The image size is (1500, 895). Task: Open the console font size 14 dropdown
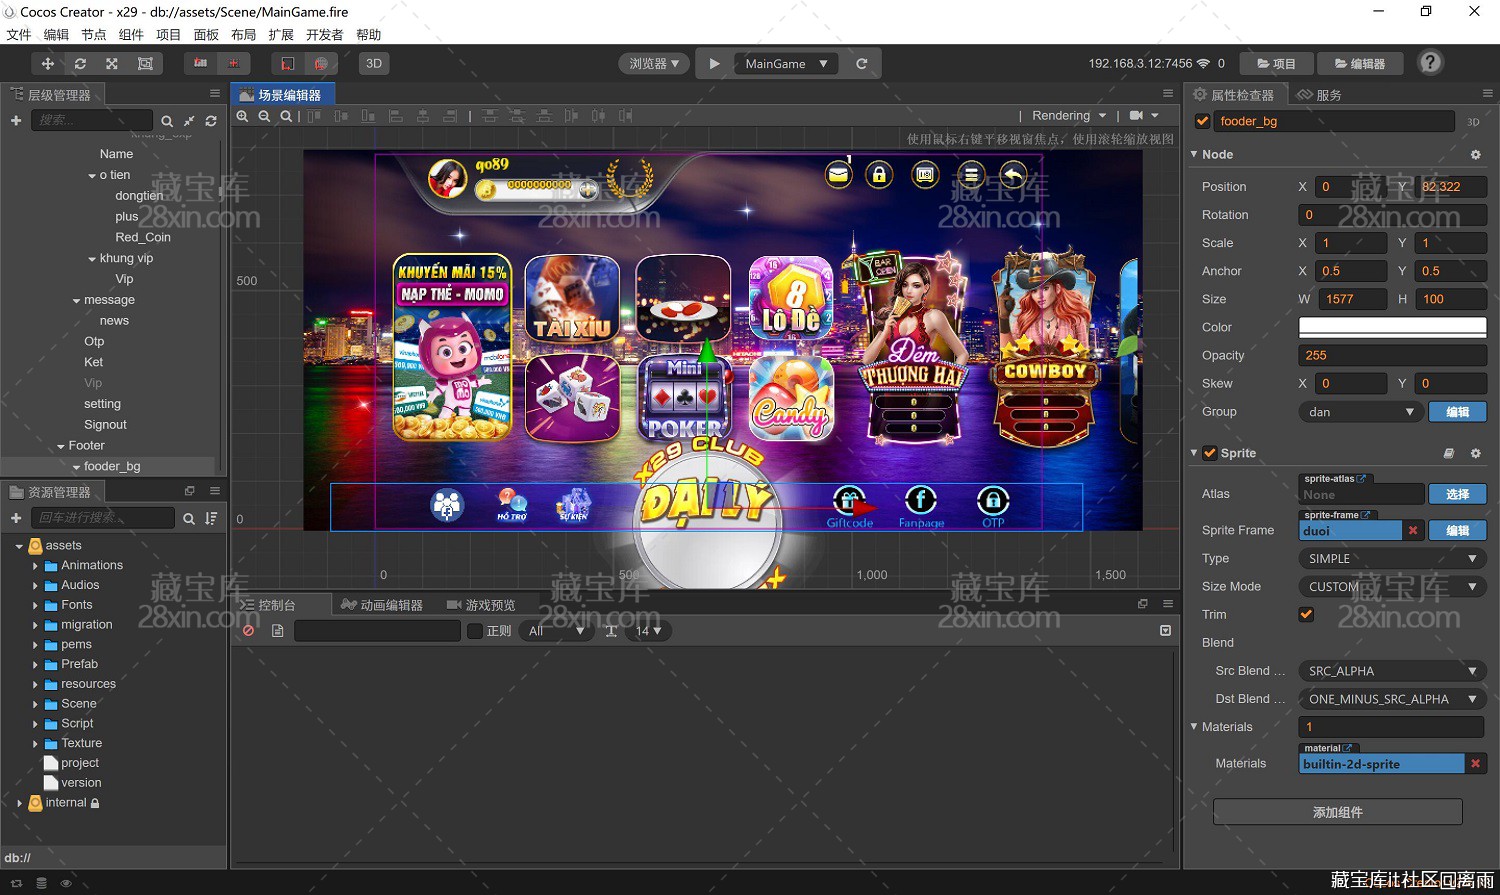(649, 631)
